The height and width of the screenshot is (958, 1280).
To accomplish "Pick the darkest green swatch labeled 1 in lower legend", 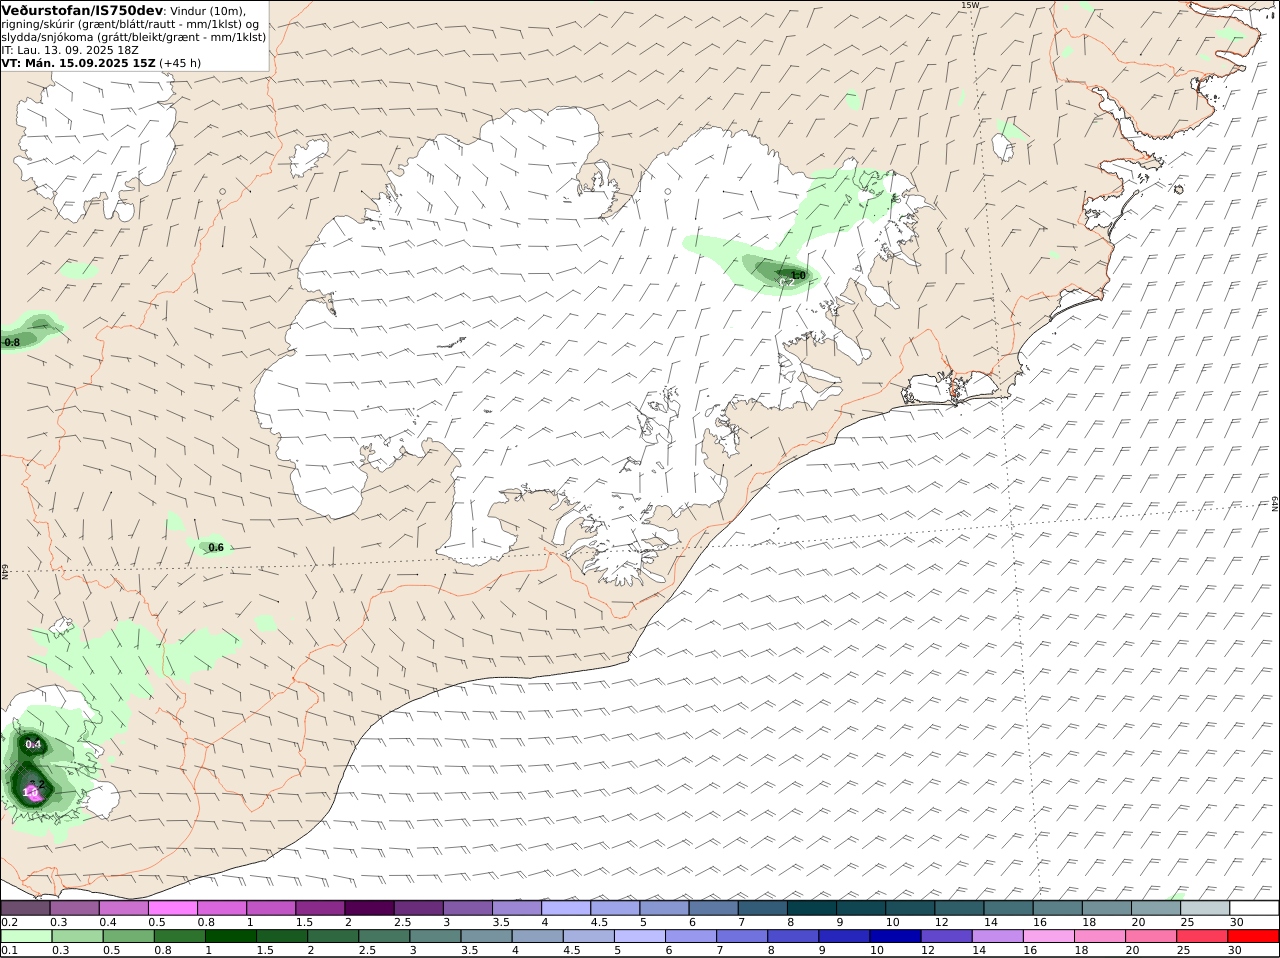I will pos(231,937).
